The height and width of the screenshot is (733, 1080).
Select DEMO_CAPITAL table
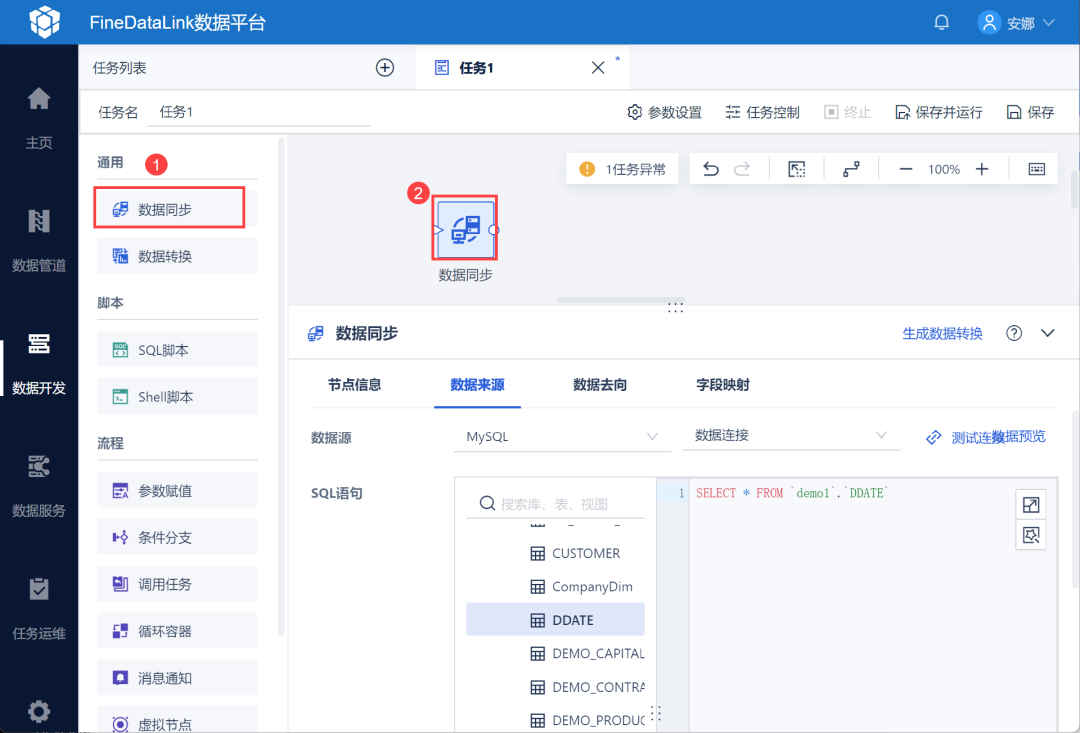[x=555, y=653]
